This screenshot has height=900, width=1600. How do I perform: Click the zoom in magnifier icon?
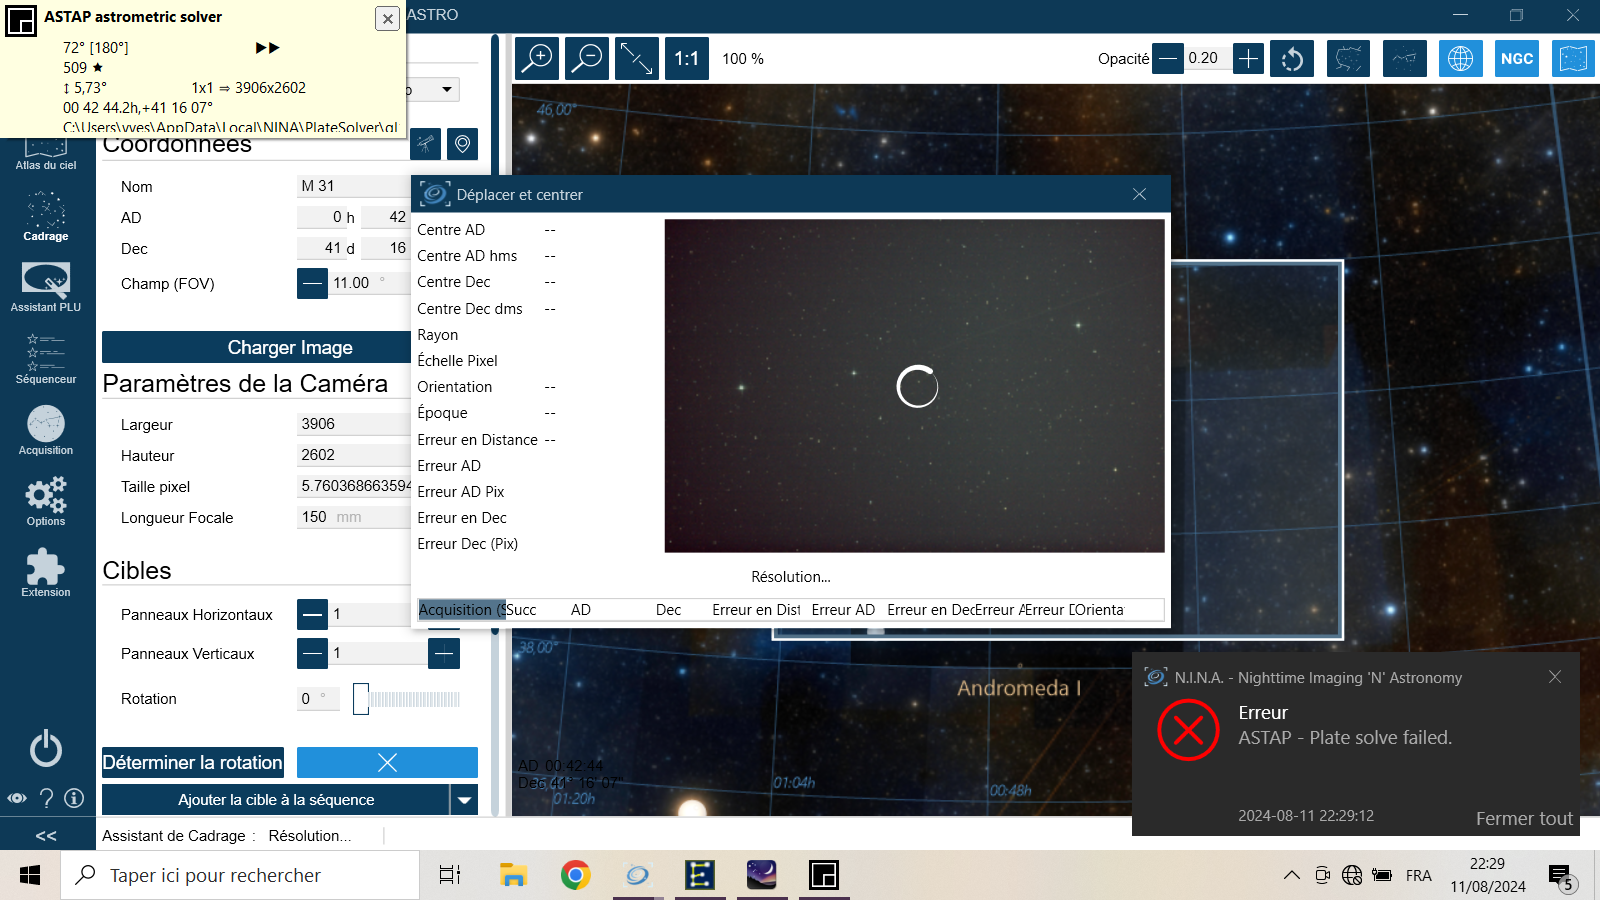(537, 58)
